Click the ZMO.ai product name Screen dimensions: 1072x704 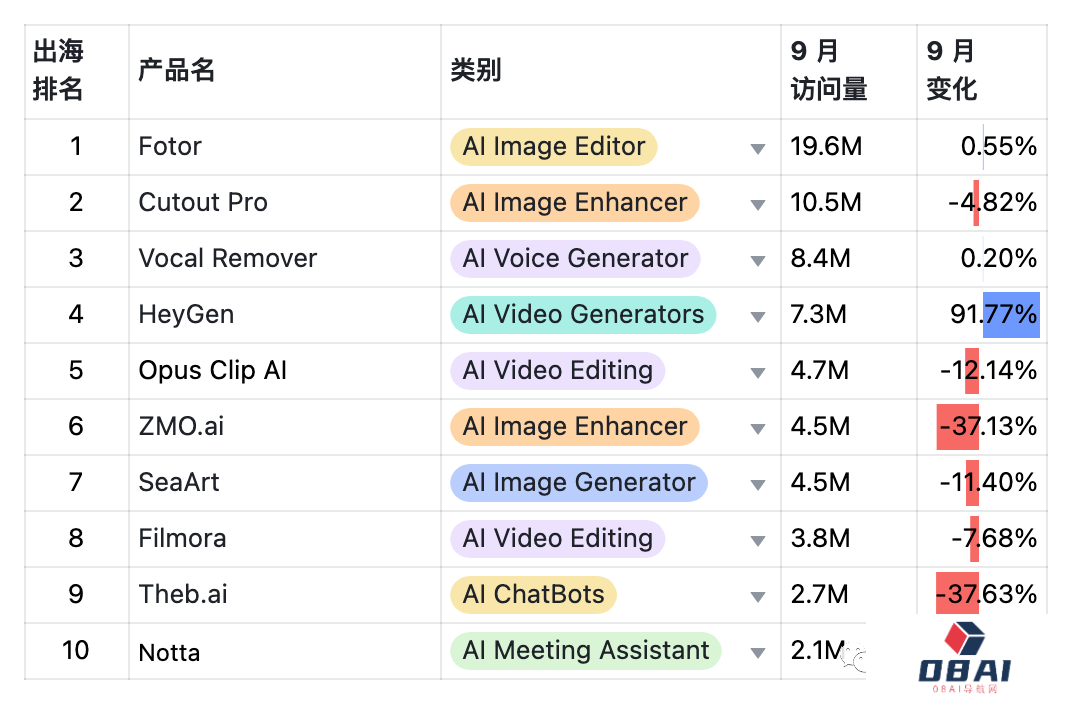coord(181,427)
